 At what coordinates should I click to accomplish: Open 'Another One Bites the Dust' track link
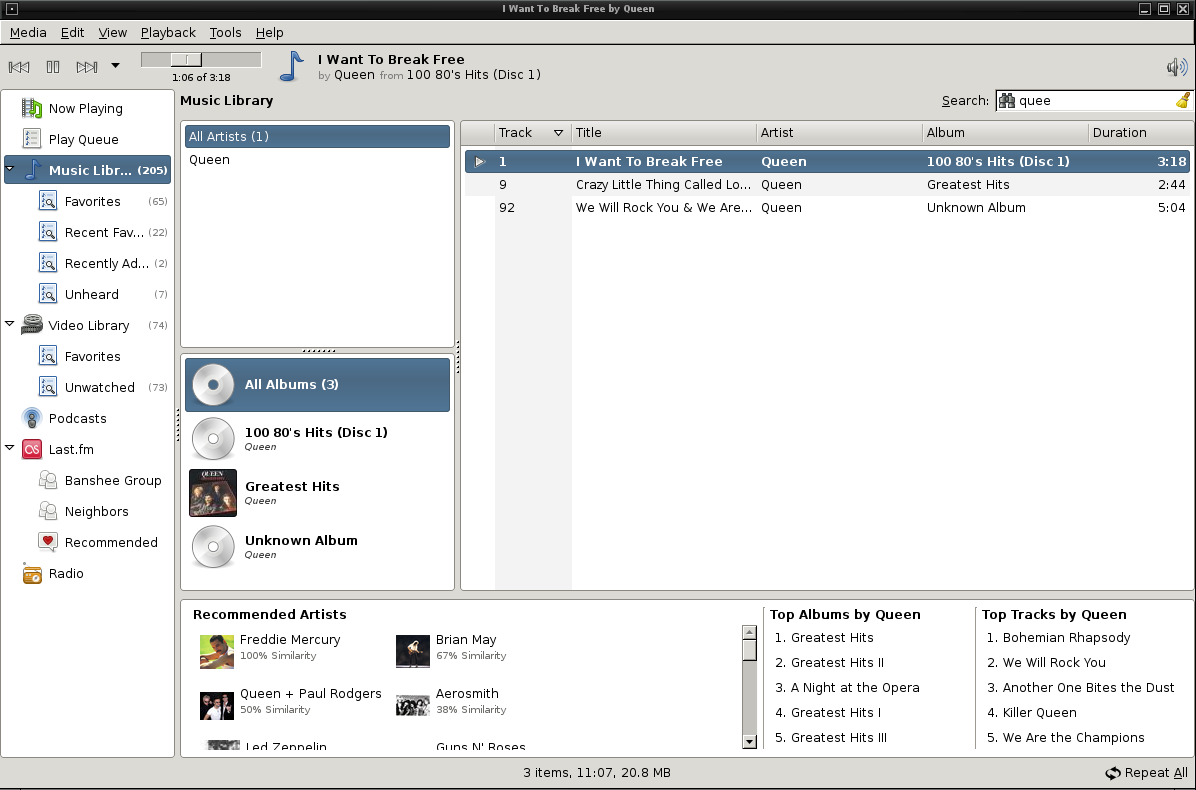coord(1088,688)
